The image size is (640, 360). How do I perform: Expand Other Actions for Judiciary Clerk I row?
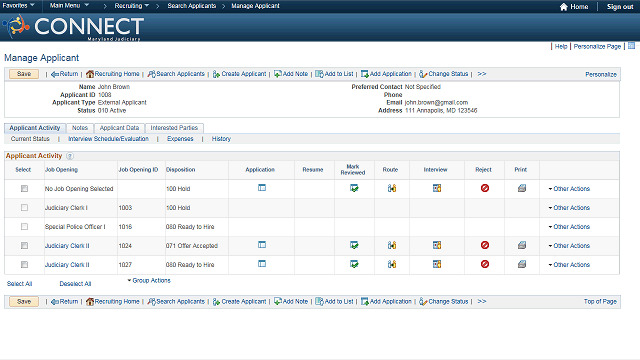point(569,208)
